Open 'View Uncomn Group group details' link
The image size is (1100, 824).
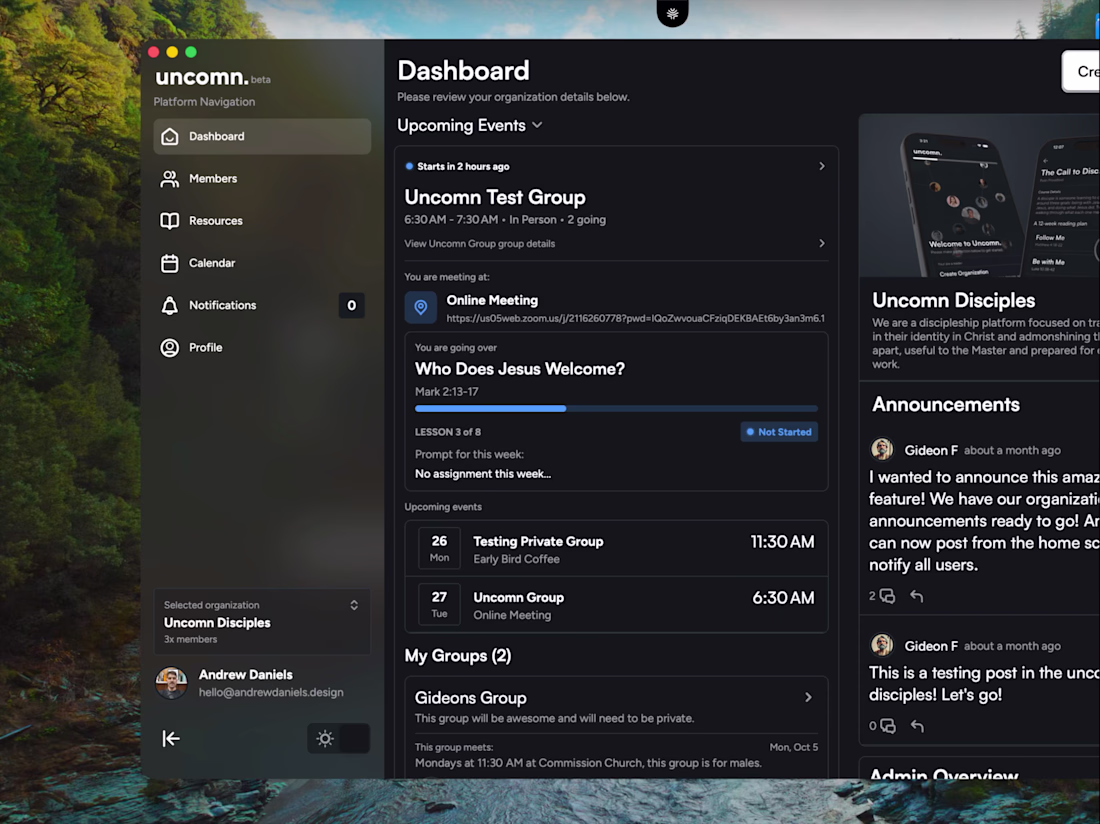coord(479,243)
